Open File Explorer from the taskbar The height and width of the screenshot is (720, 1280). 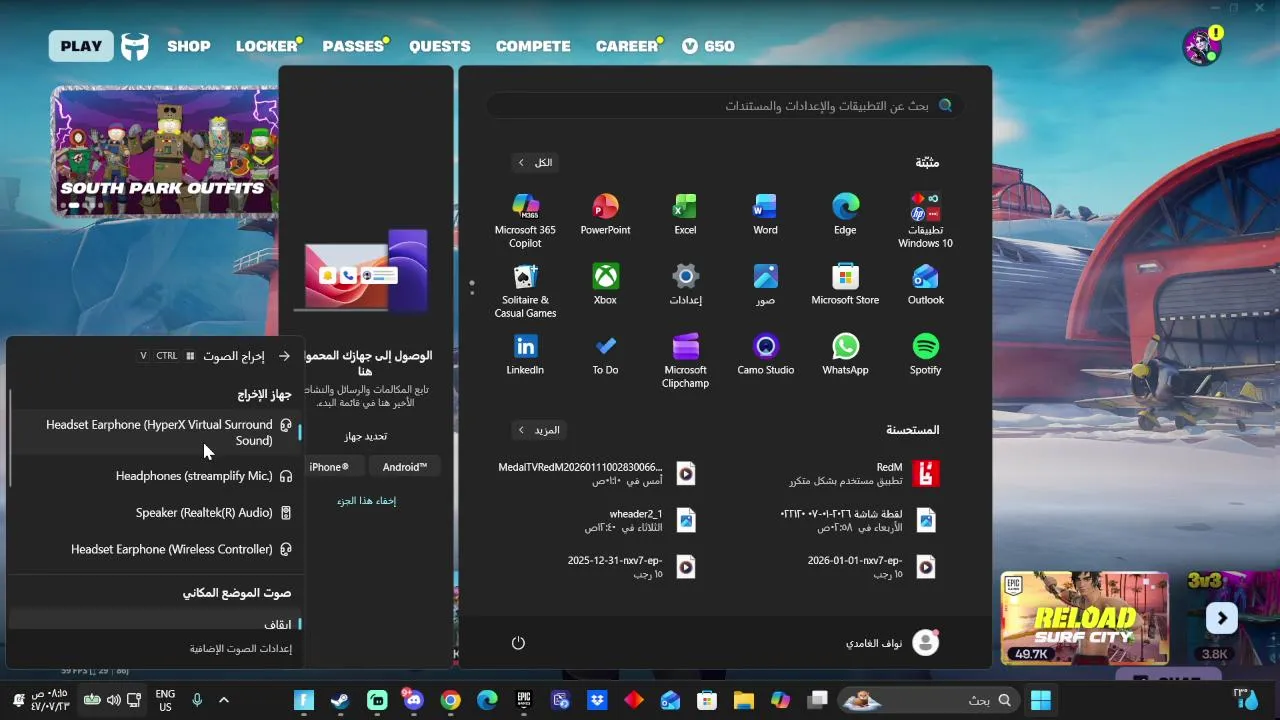pos(743,700)
